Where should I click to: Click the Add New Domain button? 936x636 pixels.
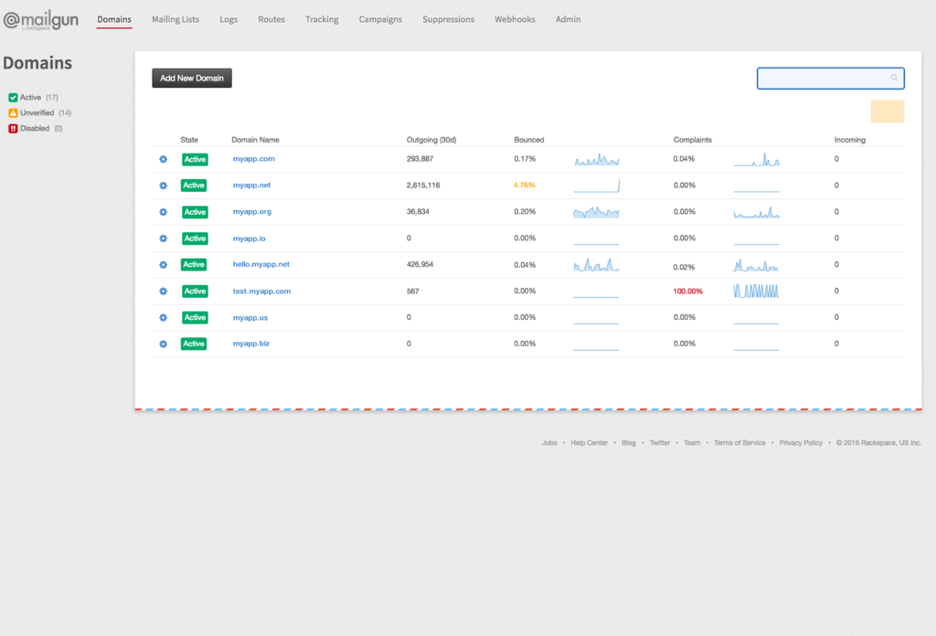(191, 77)
